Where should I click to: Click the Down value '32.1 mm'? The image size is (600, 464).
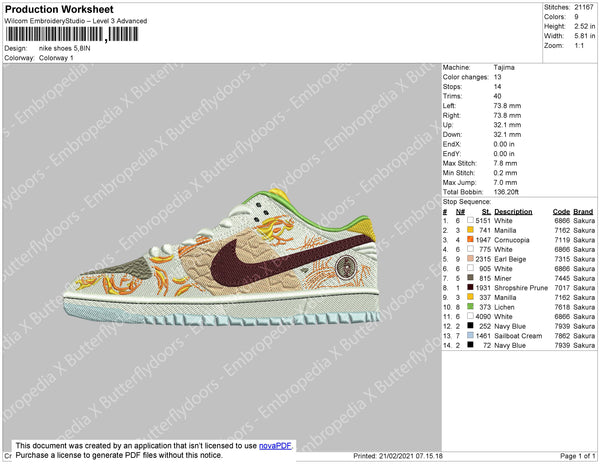pyautogui.click(x=507, y=134)
